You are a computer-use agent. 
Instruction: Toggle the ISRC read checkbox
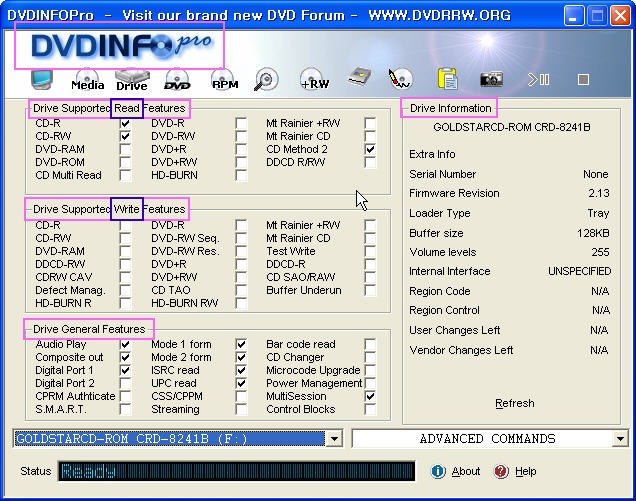click(241, 370)
